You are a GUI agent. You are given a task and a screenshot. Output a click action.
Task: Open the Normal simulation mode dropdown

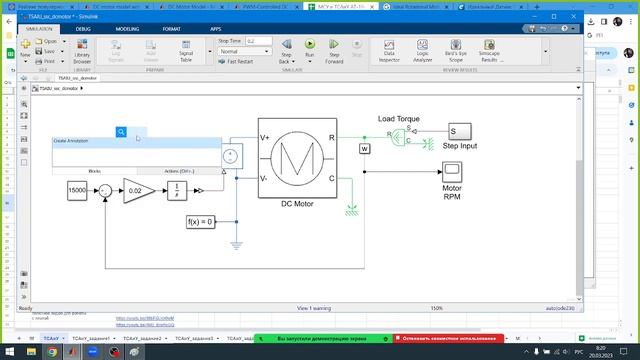[244, 51]
